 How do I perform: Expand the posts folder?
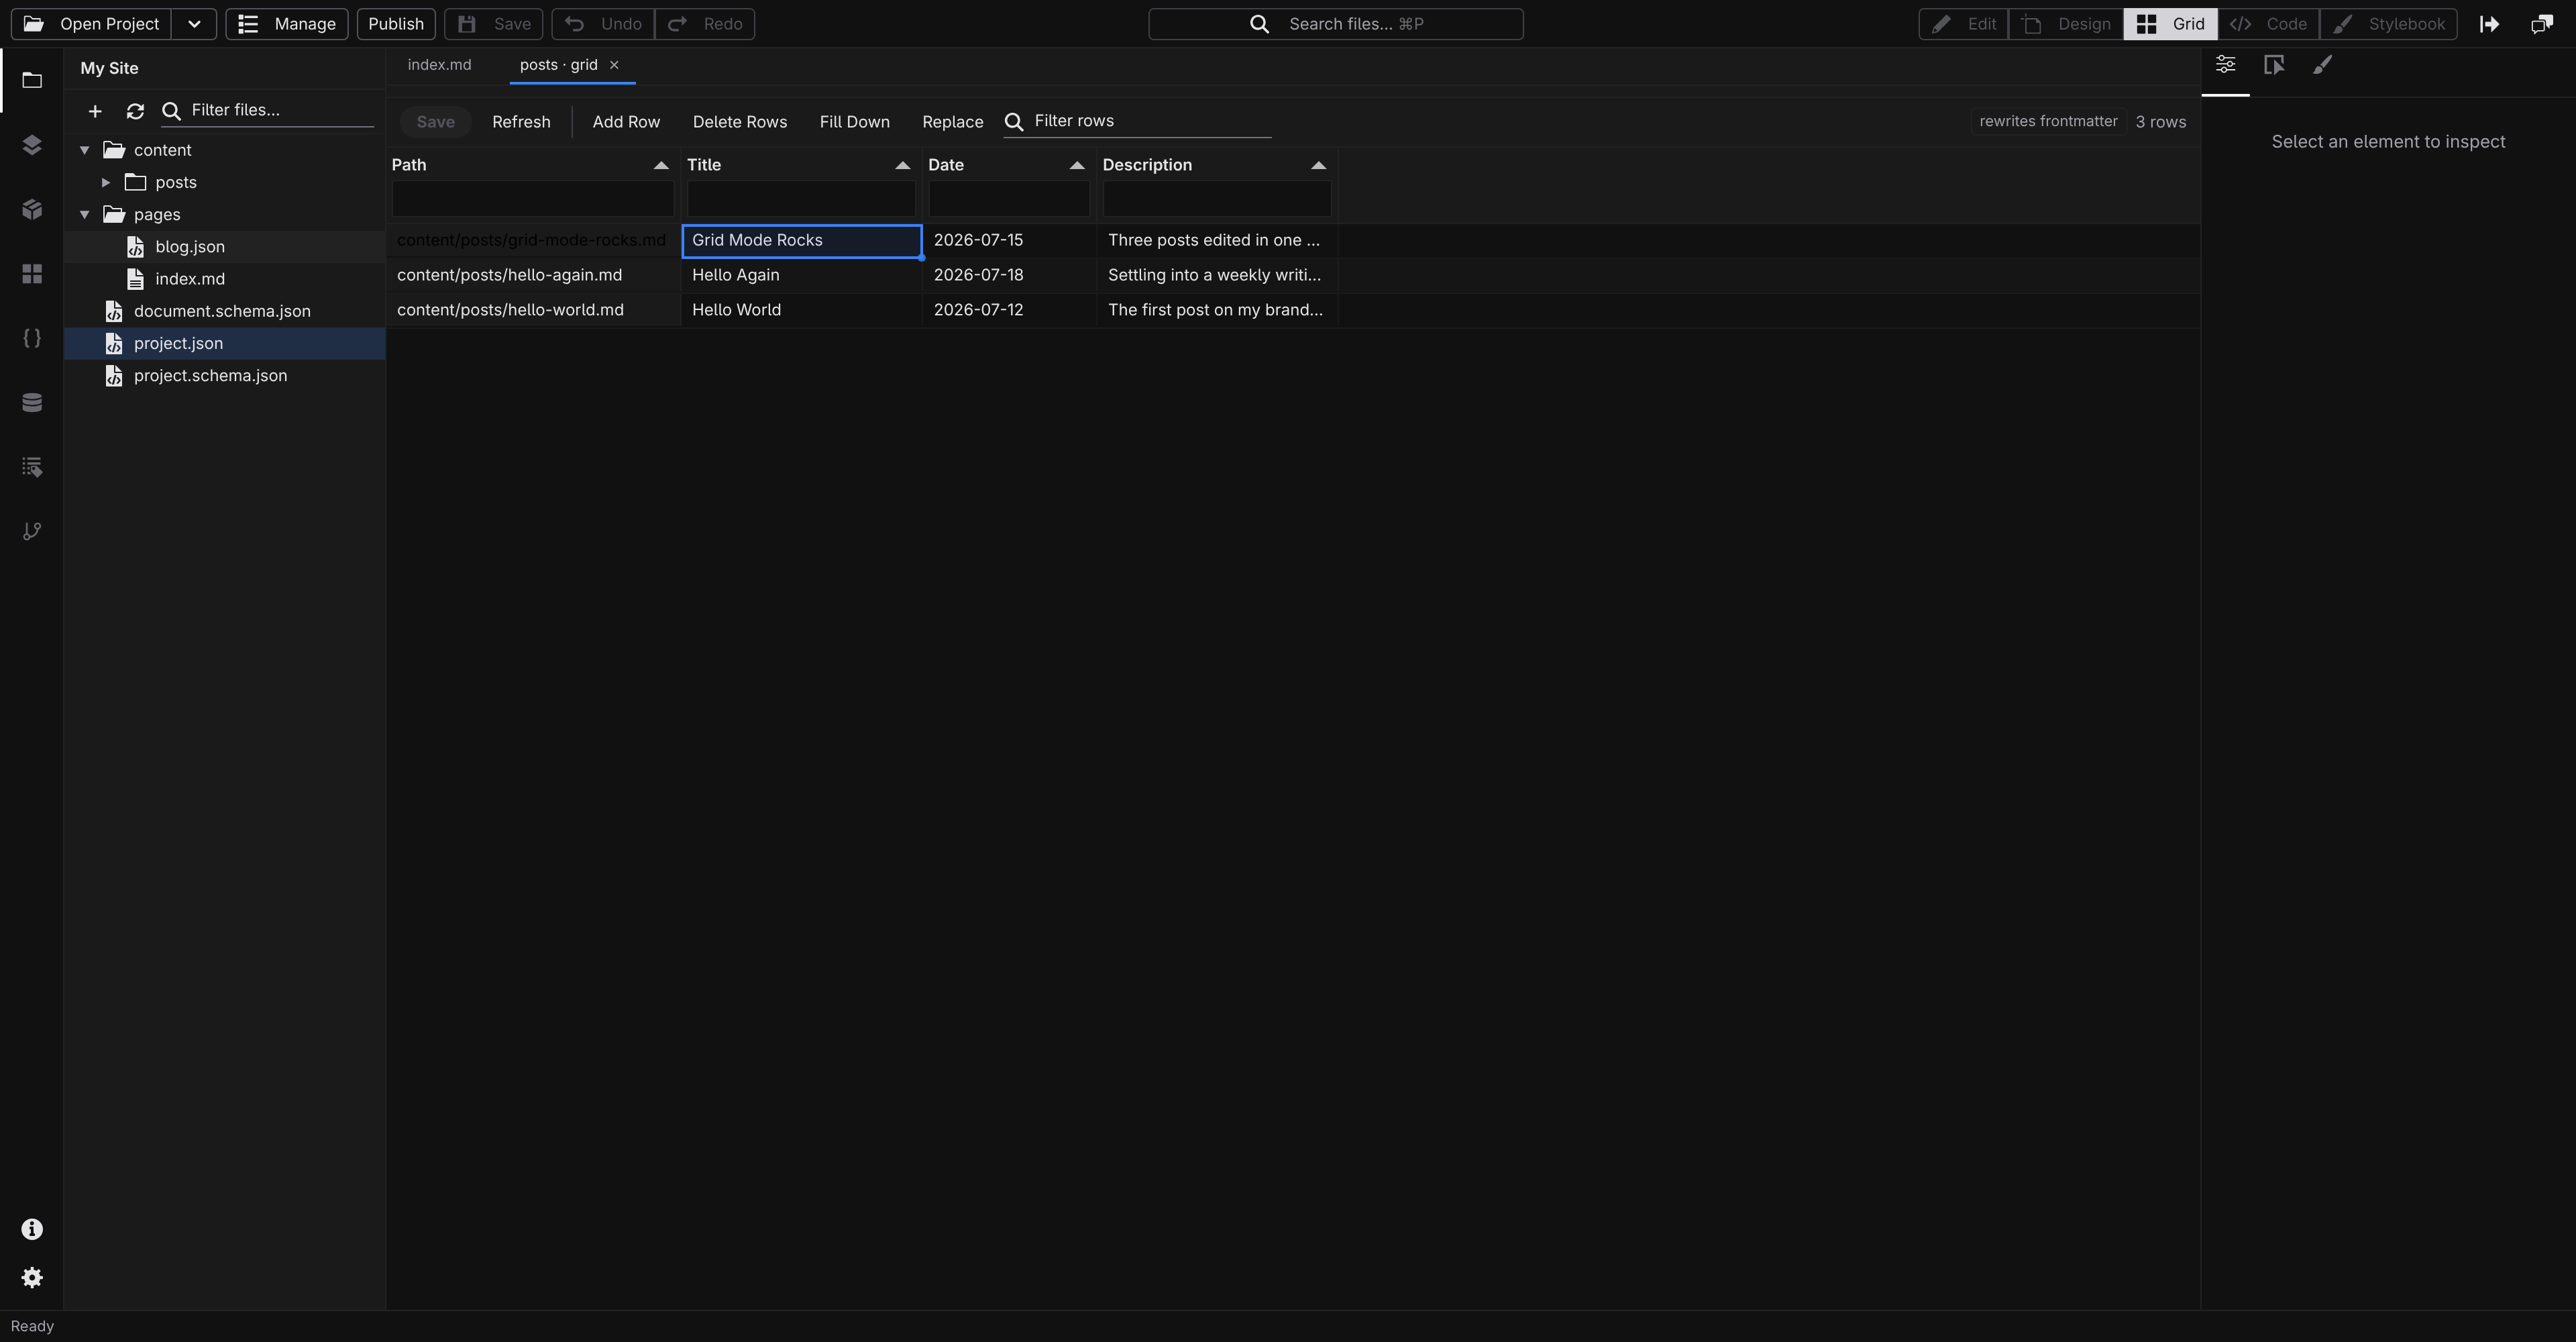(106, 182)
